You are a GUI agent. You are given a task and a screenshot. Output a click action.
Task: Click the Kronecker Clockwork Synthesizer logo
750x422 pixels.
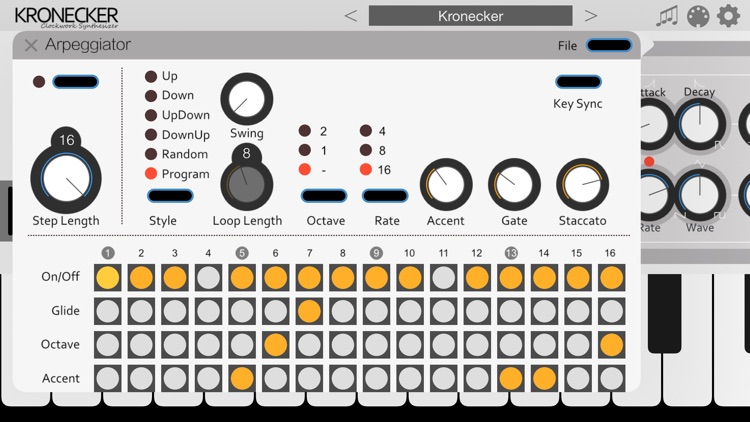pos(66,18)
